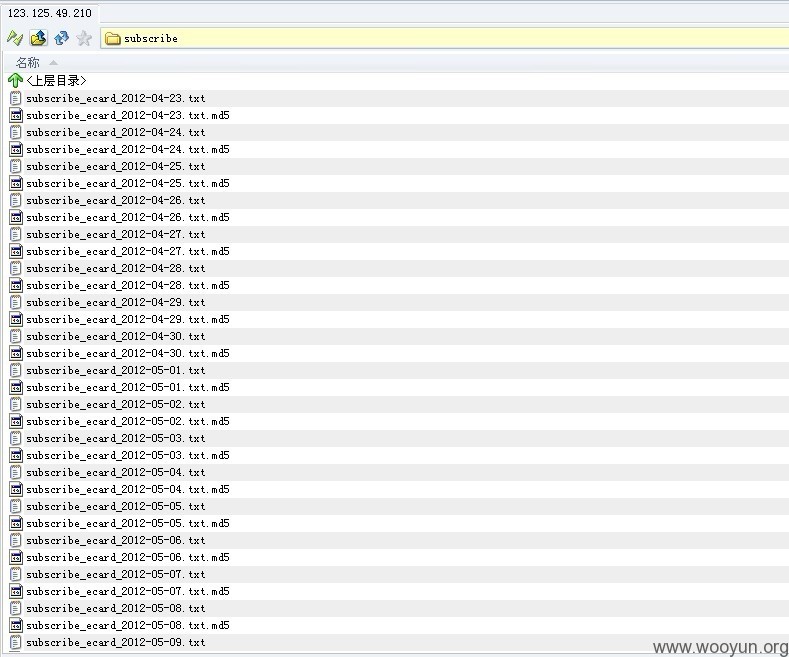The height and width of the screenshot is (657, 789).
Task: Select file subscribe_ecard_2012-04-29.txt.md5
Action: pos(128,319)
